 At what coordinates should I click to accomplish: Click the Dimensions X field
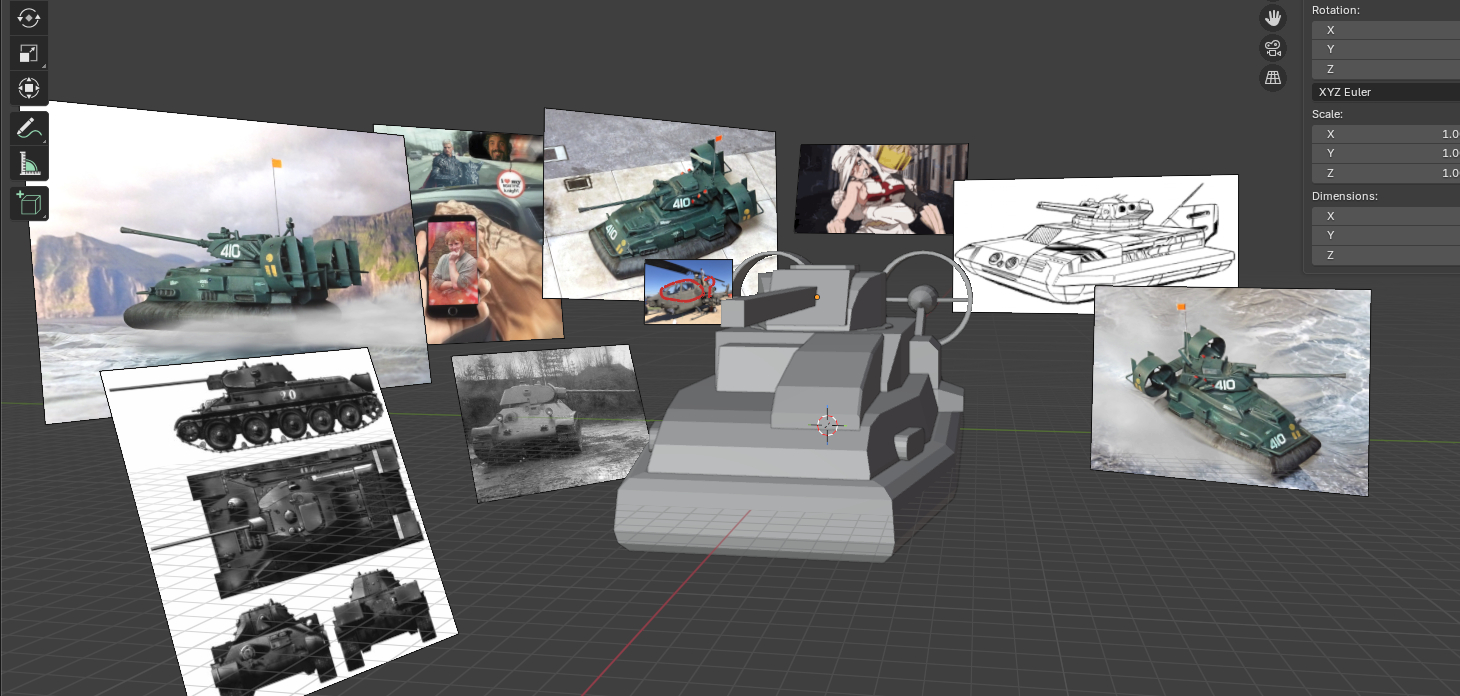pyautogui.click(x=1385, y=216)
